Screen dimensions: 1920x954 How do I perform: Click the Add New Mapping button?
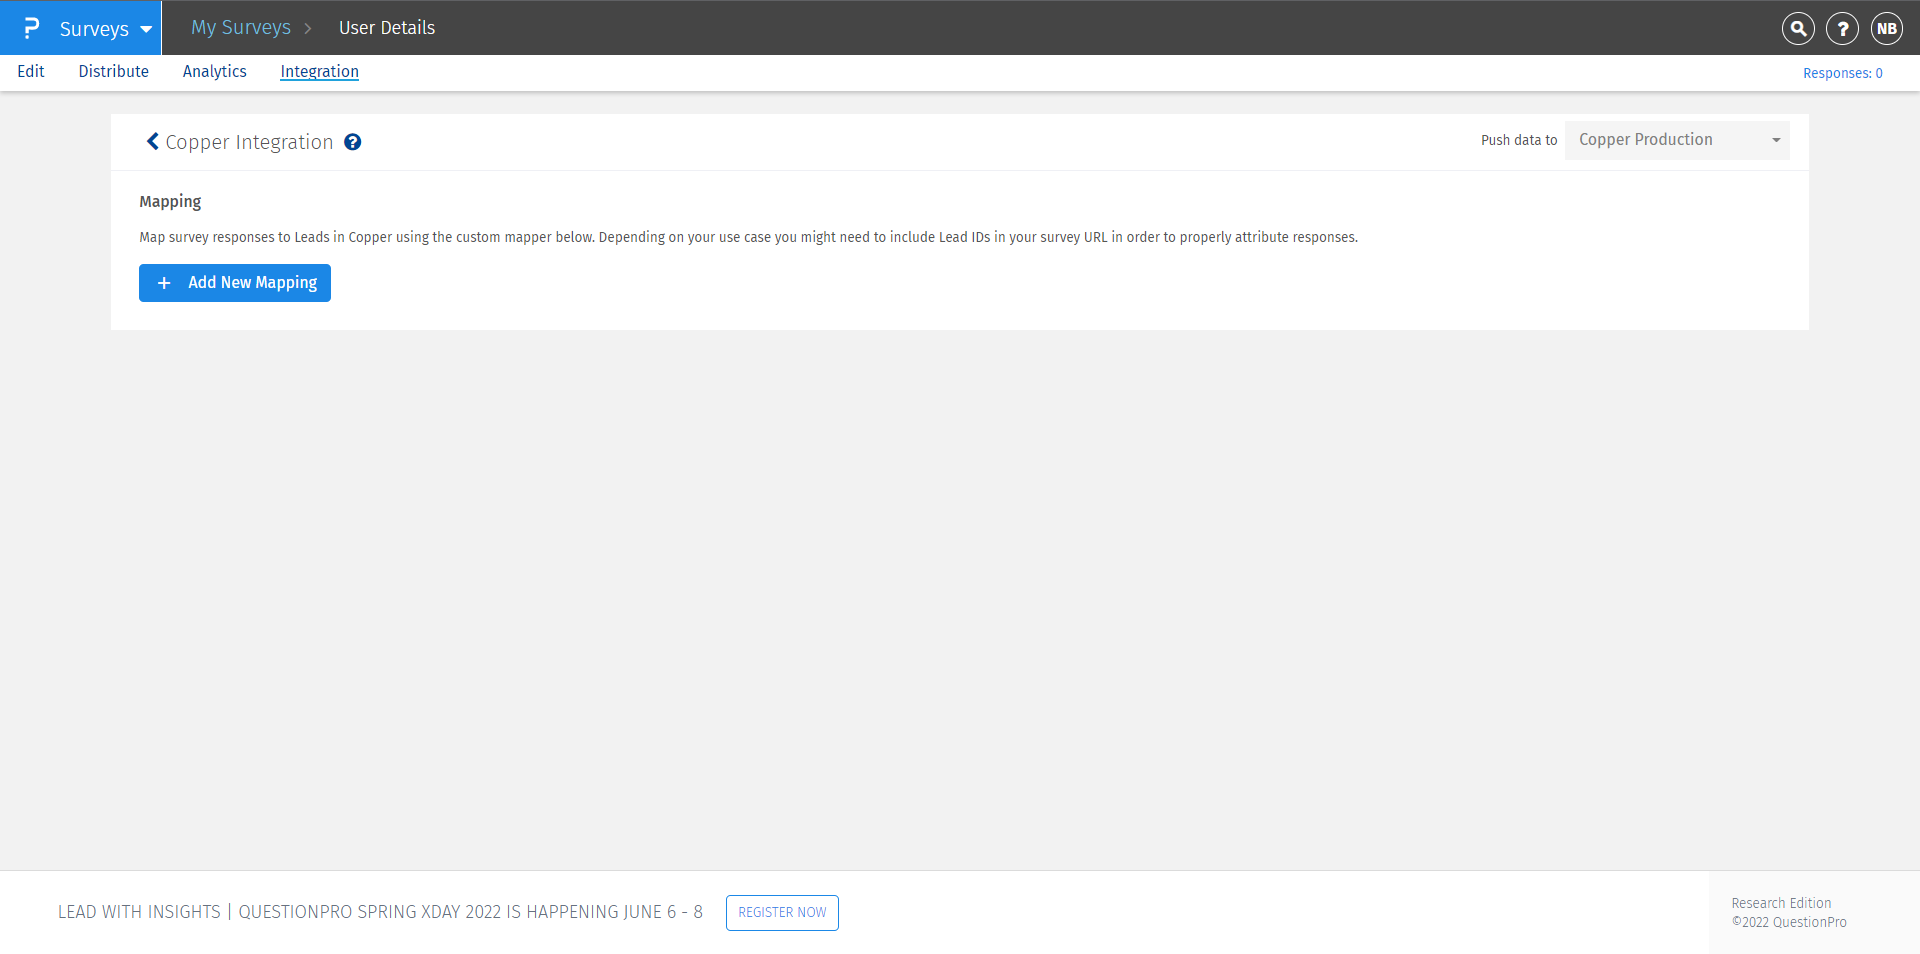coord(234,283)
